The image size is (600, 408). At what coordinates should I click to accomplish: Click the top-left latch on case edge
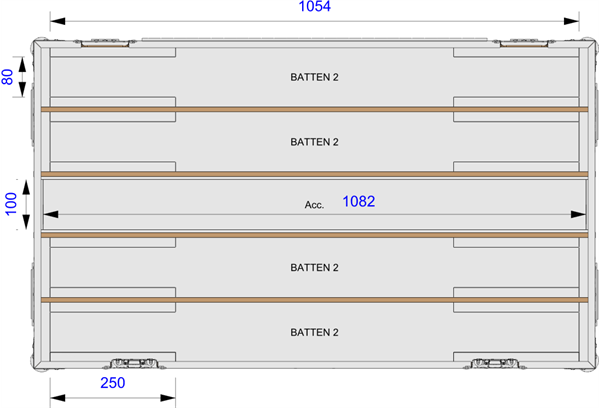(x=105, y=43)
